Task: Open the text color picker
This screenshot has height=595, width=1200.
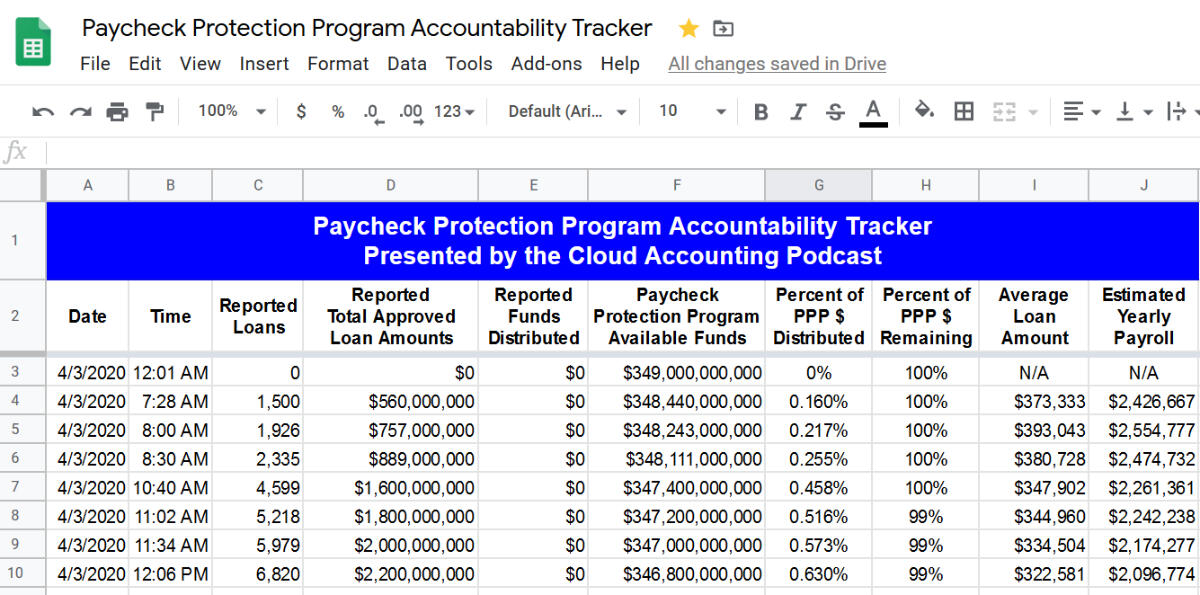Action: pyautogui.click(x=873, y=111)
